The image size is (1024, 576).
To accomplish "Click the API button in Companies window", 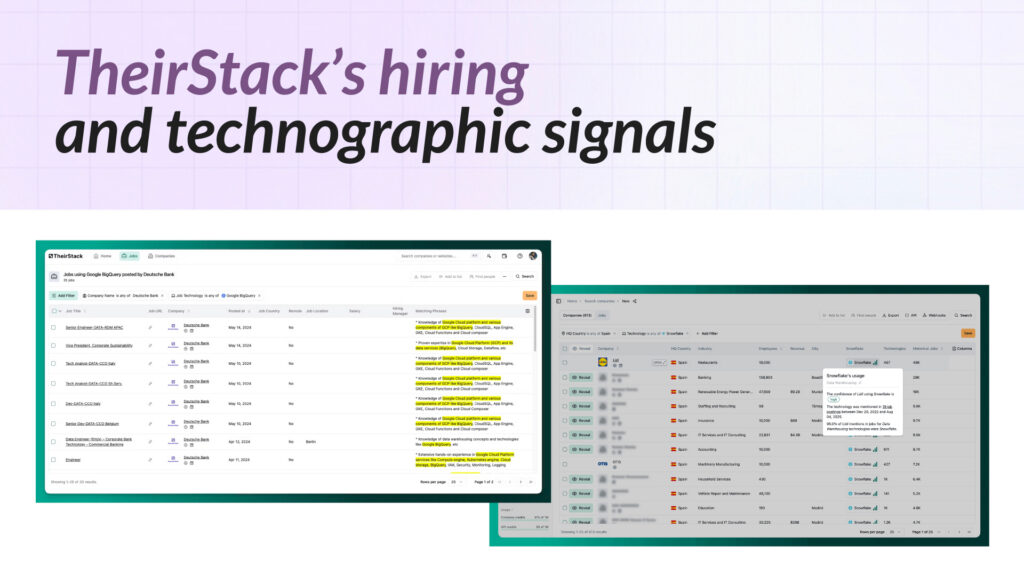I will [911, 315].
